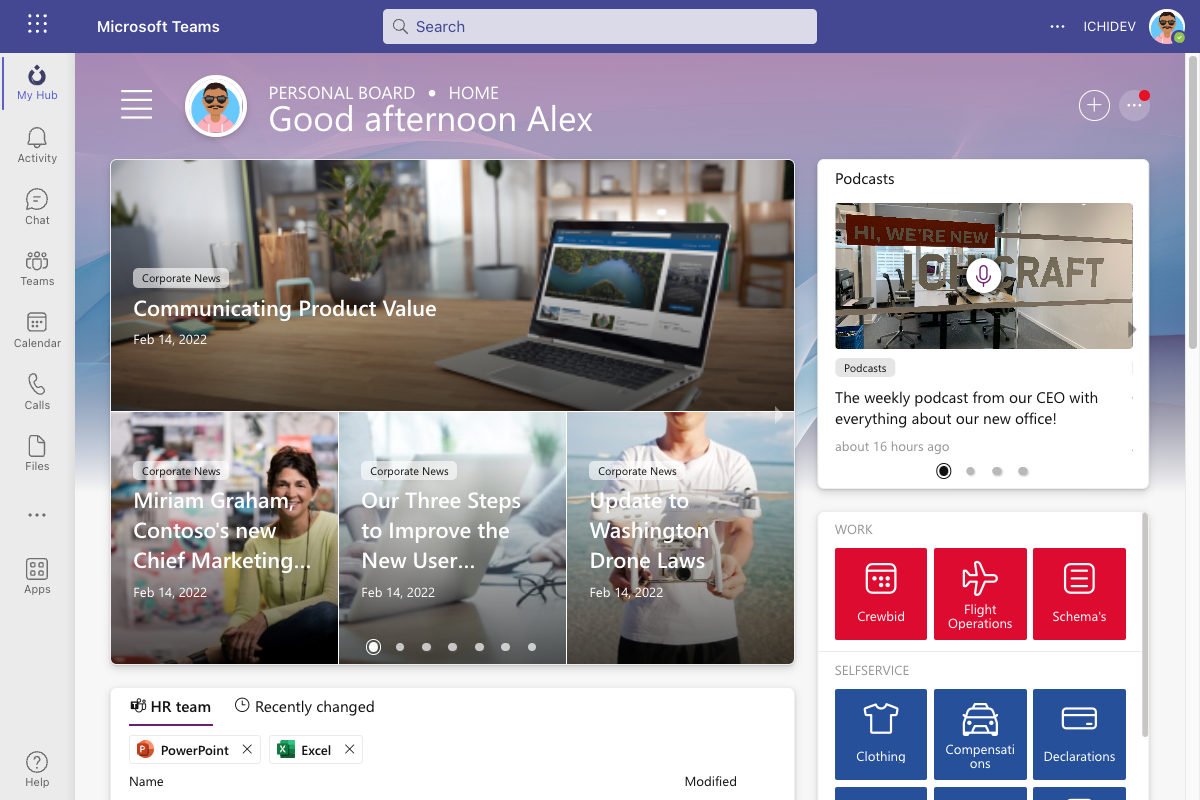Select the fourth news carousel dot
The image size is (1200, 800).
tap(453, 647)
